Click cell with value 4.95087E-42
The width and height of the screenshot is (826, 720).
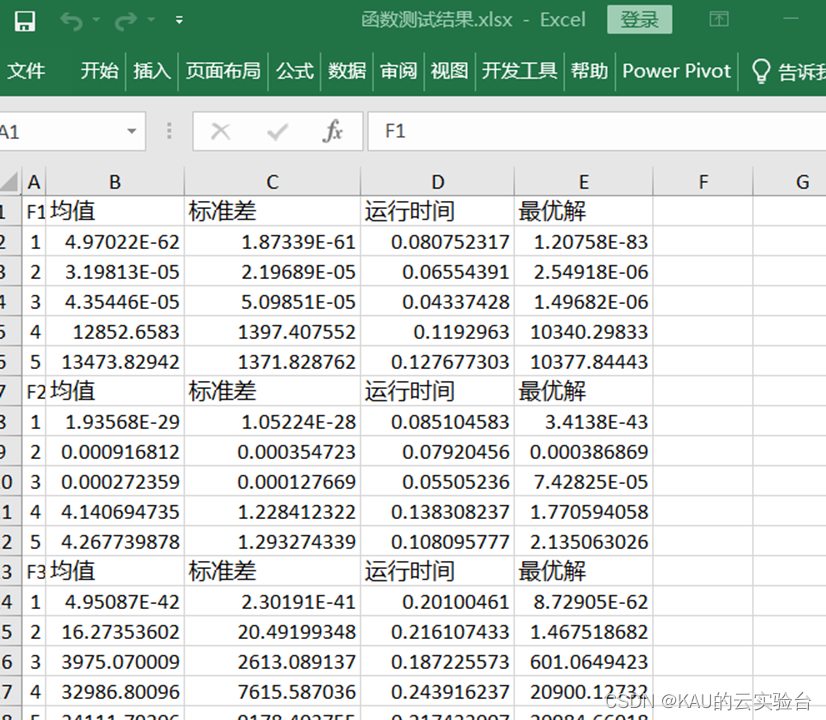[x=115, y=601]
